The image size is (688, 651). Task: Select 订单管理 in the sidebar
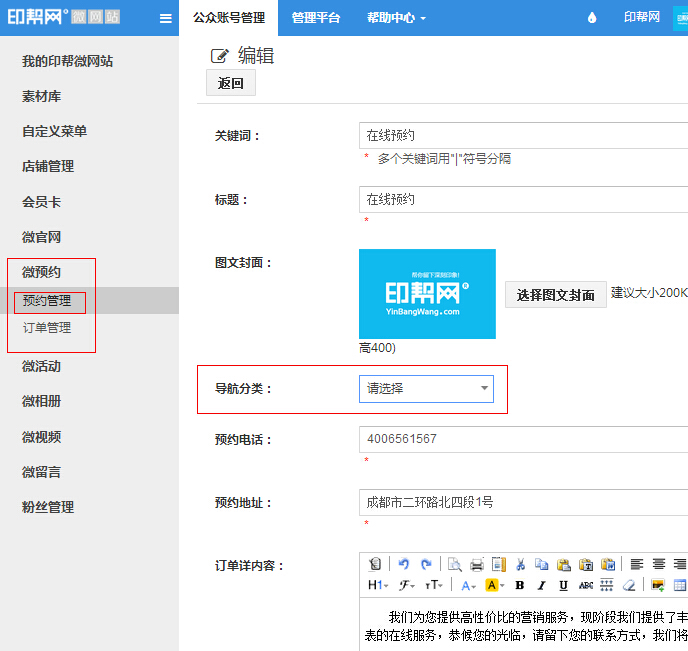coord(47,328)
